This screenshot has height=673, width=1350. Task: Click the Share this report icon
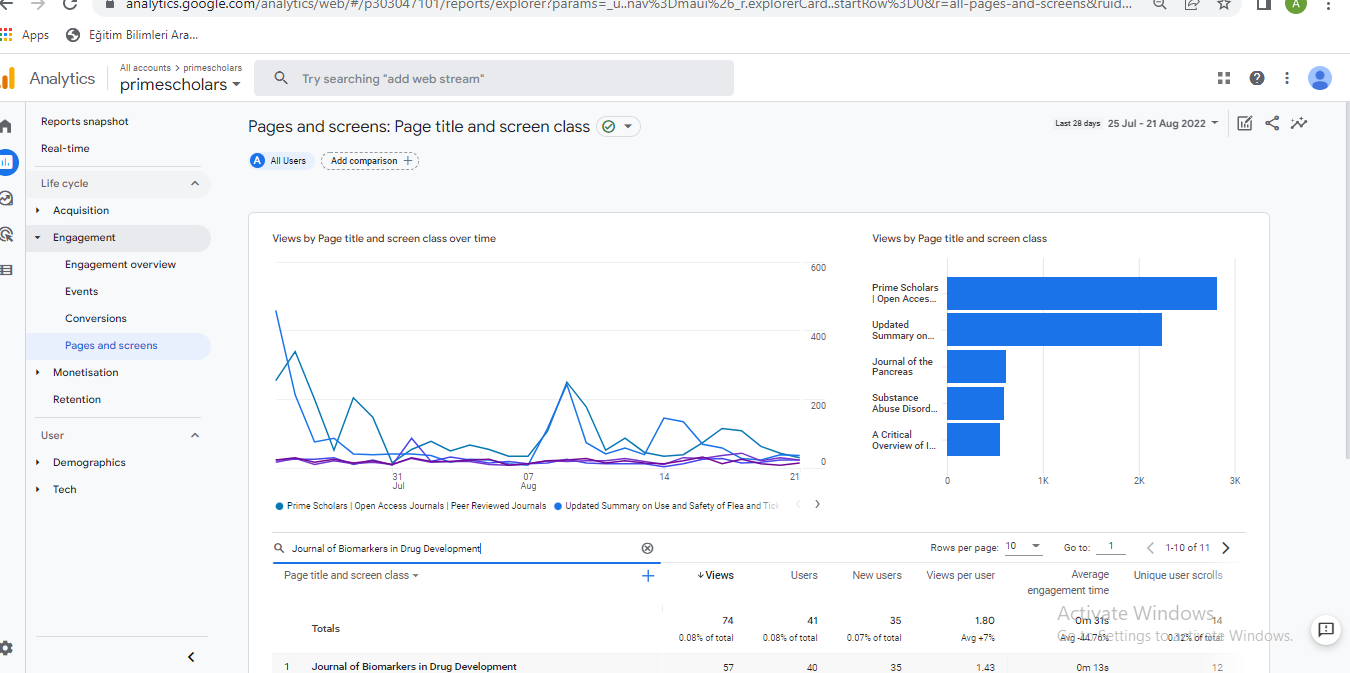pos(1272,123)
